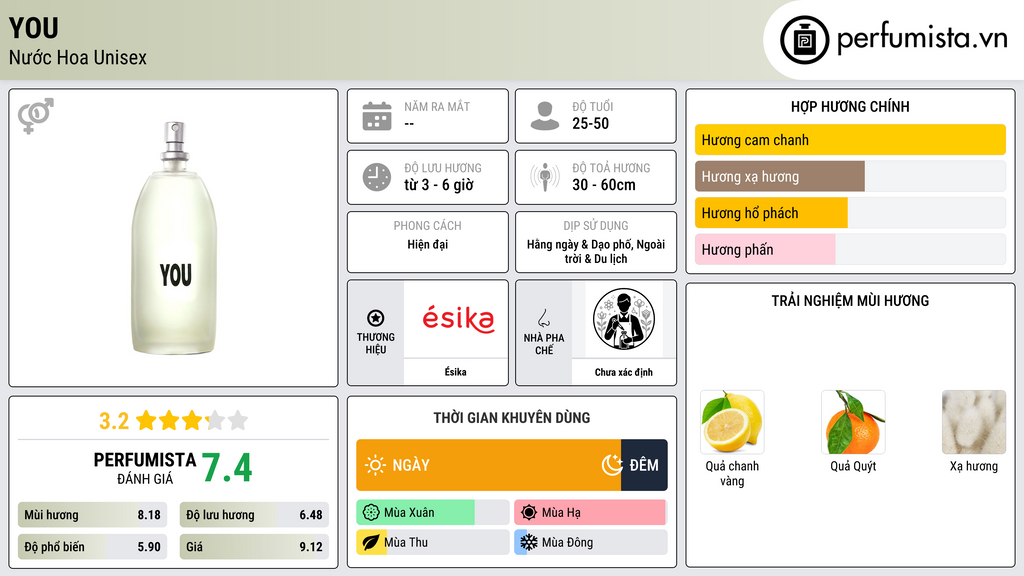
Task: Click the star rating next to 3.2
Action: point(192,421)
